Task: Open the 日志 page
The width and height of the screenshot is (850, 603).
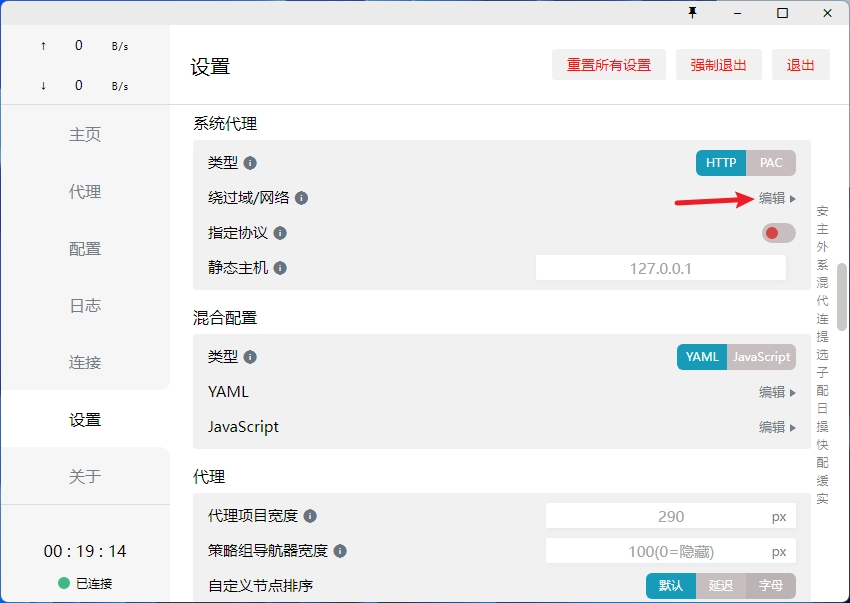Action: coord(85,305)
